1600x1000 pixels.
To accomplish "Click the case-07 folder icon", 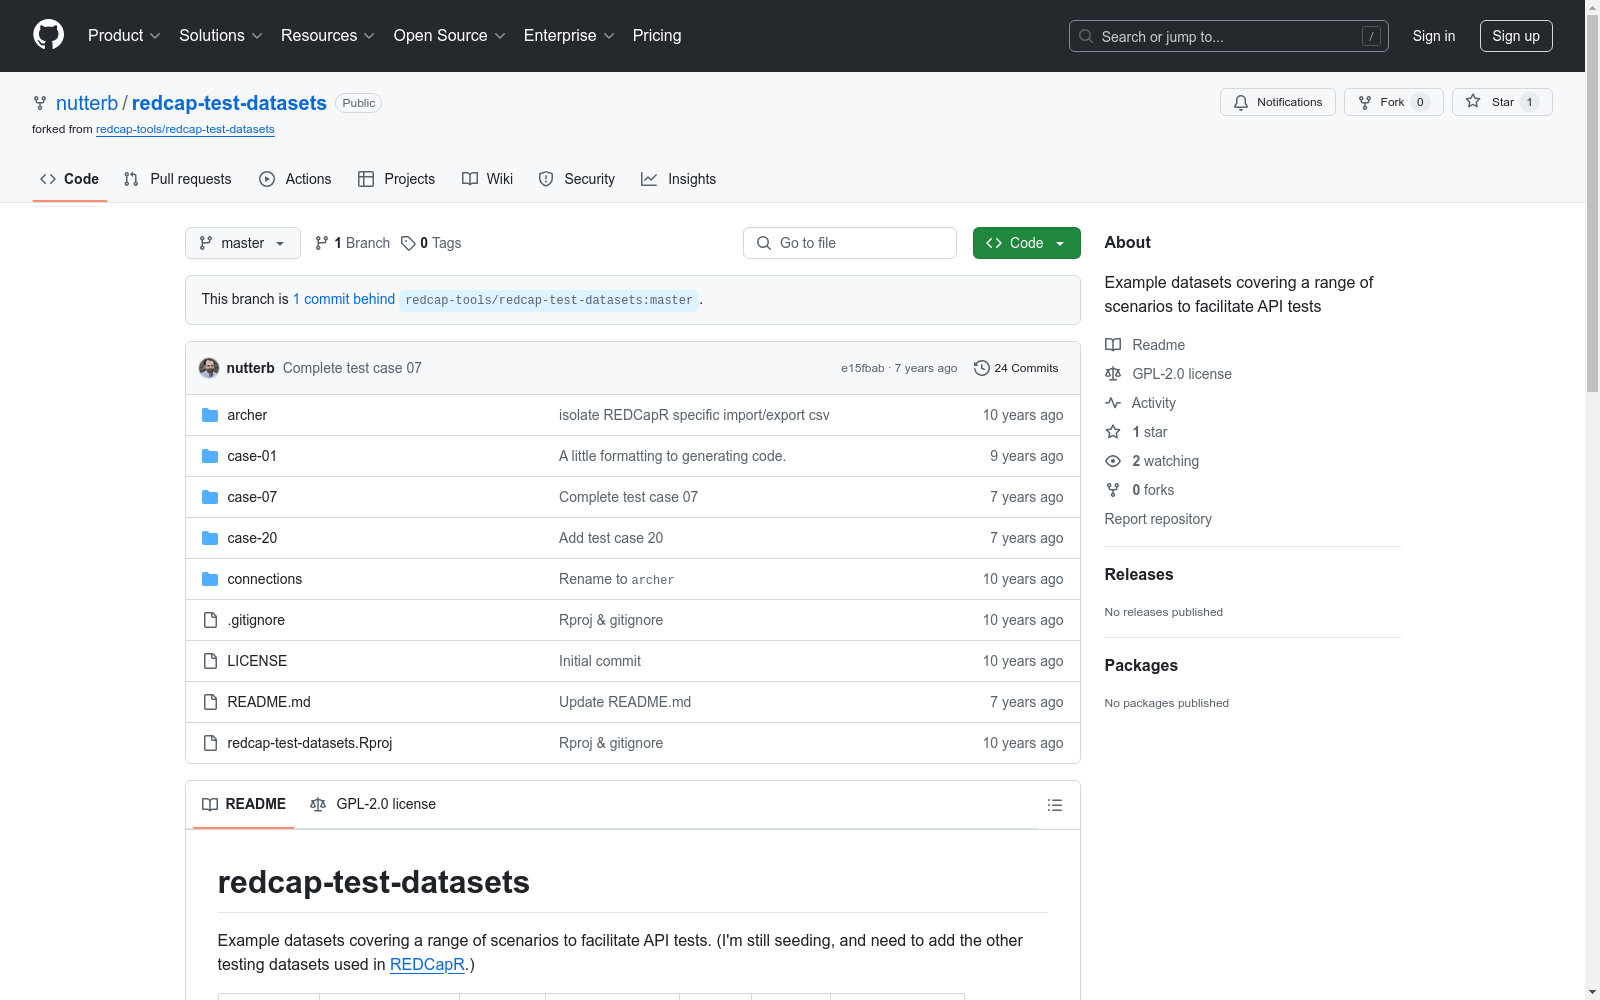I will (x=210, y=497).
